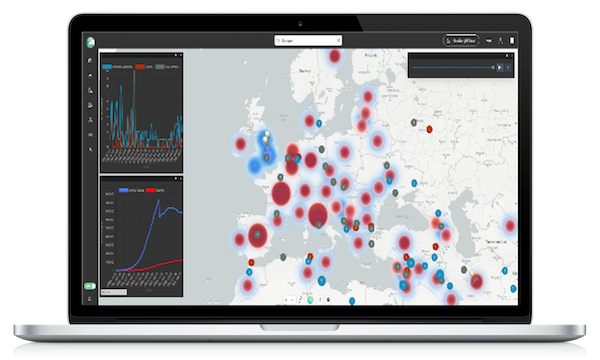This screenshot has height=360, width=600.
Task: Open the document-style sidebar icon
Action: click(90, 105)
